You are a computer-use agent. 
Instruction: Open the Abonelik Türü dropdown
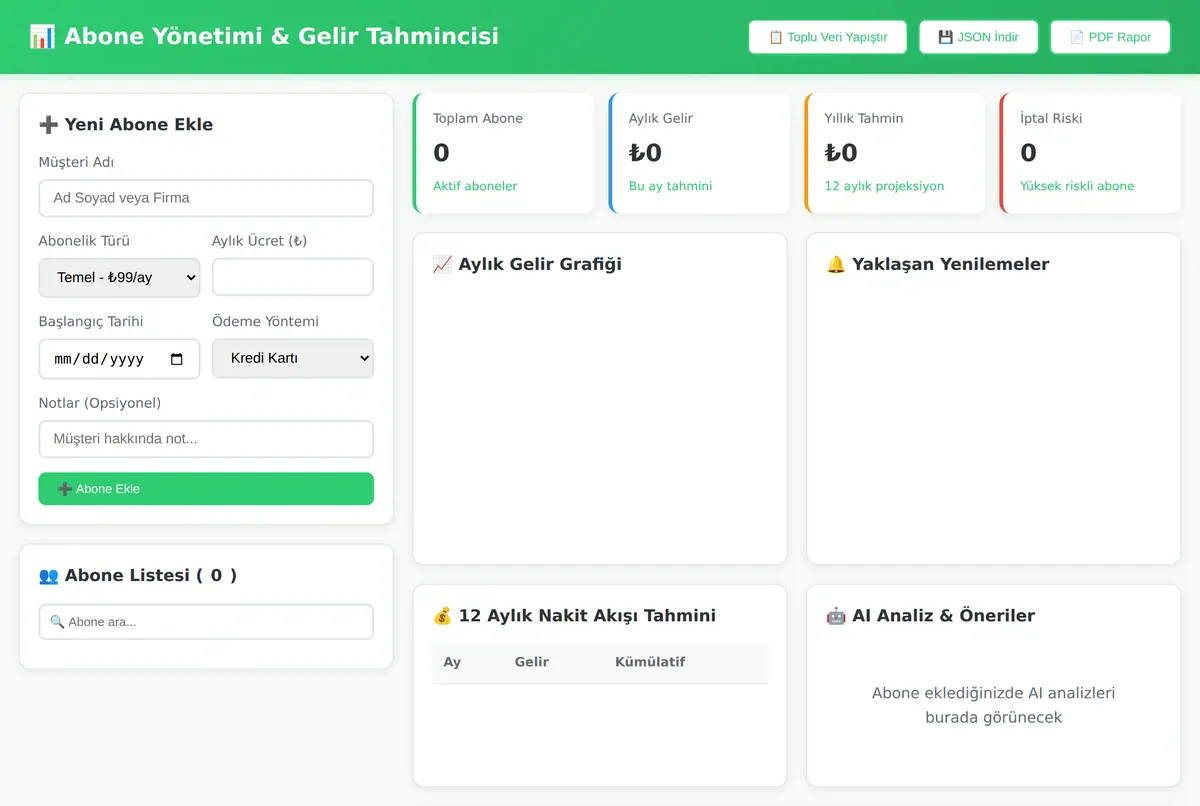click(x=119, y=277)
